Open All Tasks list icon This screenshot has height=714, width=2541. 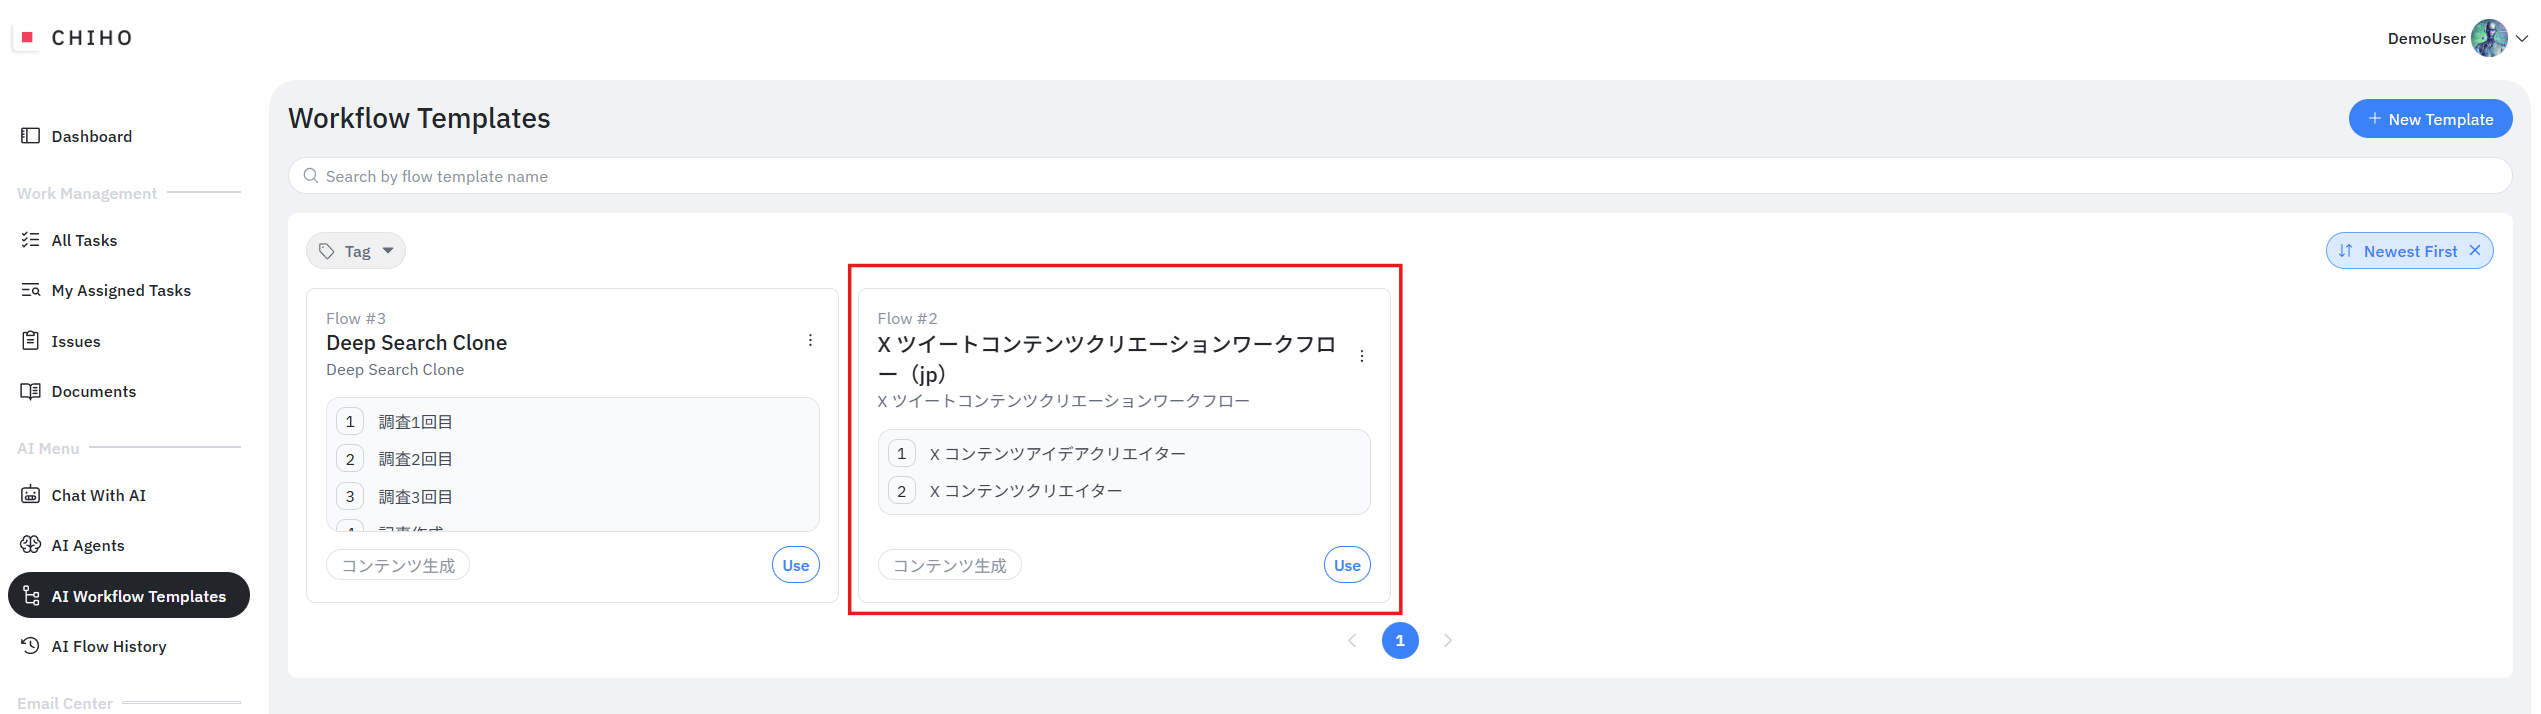[30, 240]
